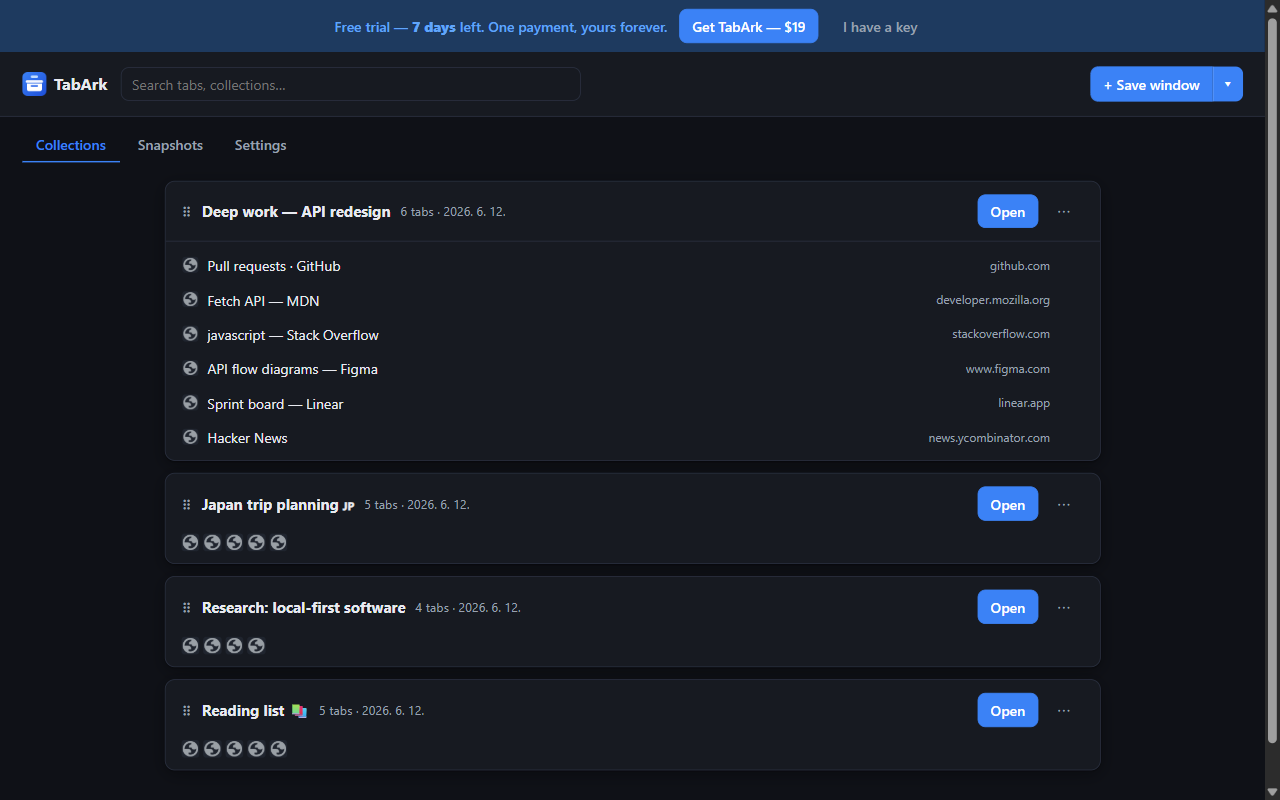Click the TabArk logo icon
The width and height of the screenshot is (1280, 800).
pyautogui.click(x=34, y=84)
